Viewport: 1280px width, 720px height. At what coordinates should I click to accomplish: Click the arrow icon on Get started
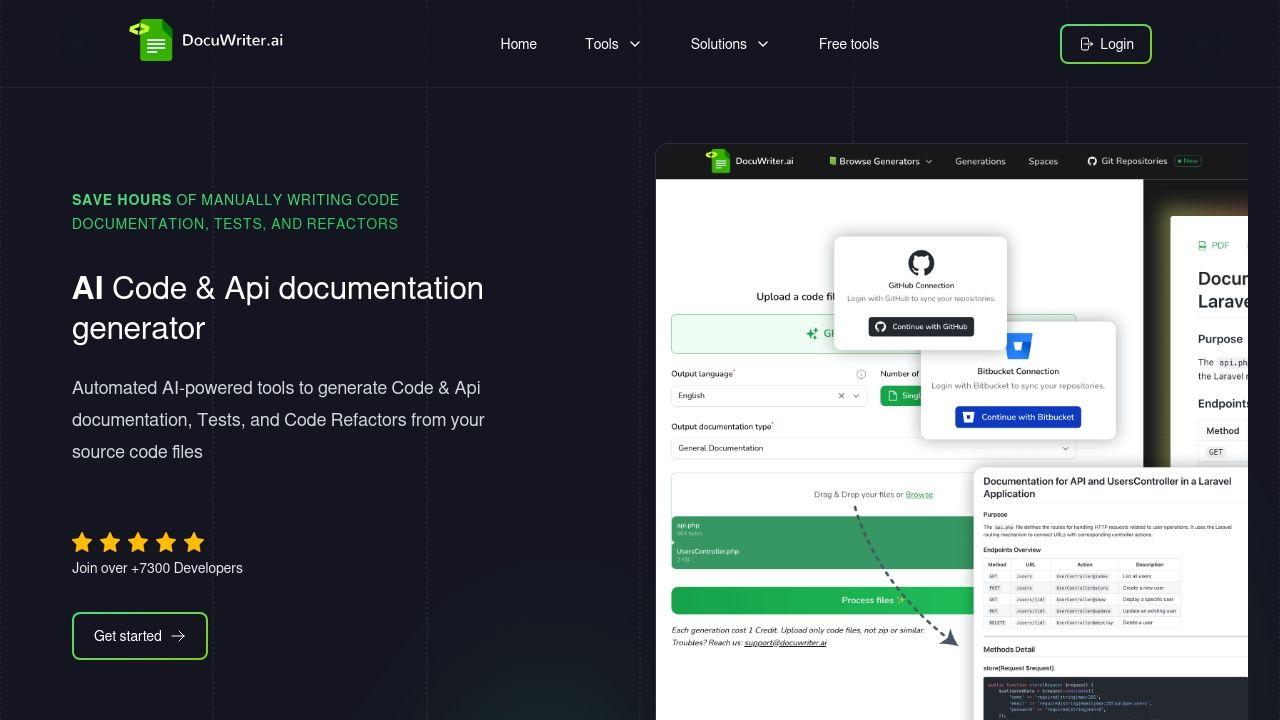click(x=178, y=636)
